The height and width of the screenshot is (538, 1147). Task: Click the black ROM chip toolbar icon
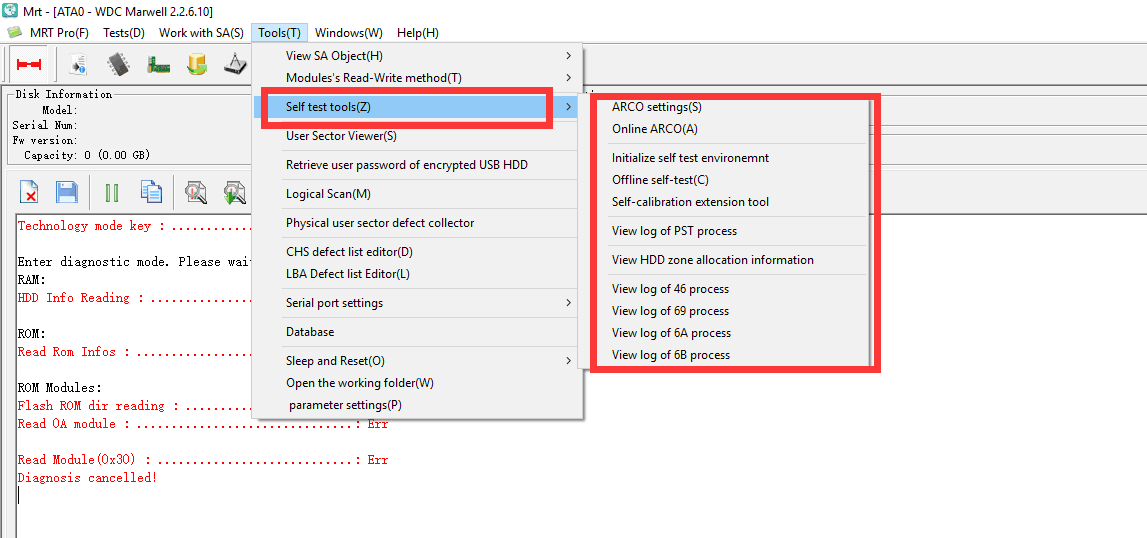click(x=118, y=64)
